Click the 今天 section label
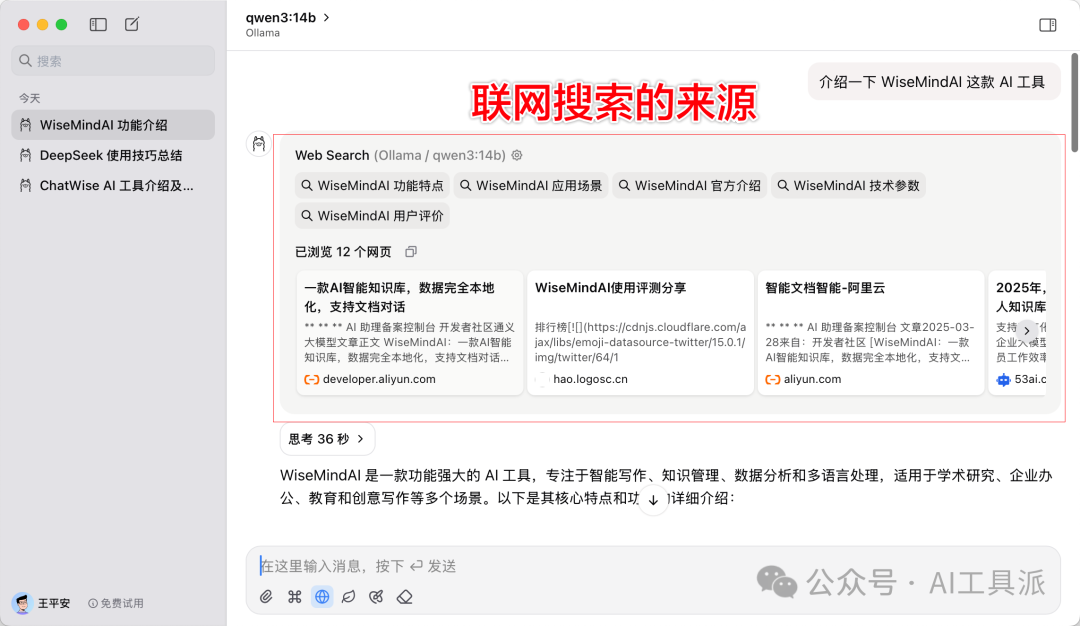Screen dimensions: 1080x626 (x=30, y=98)
